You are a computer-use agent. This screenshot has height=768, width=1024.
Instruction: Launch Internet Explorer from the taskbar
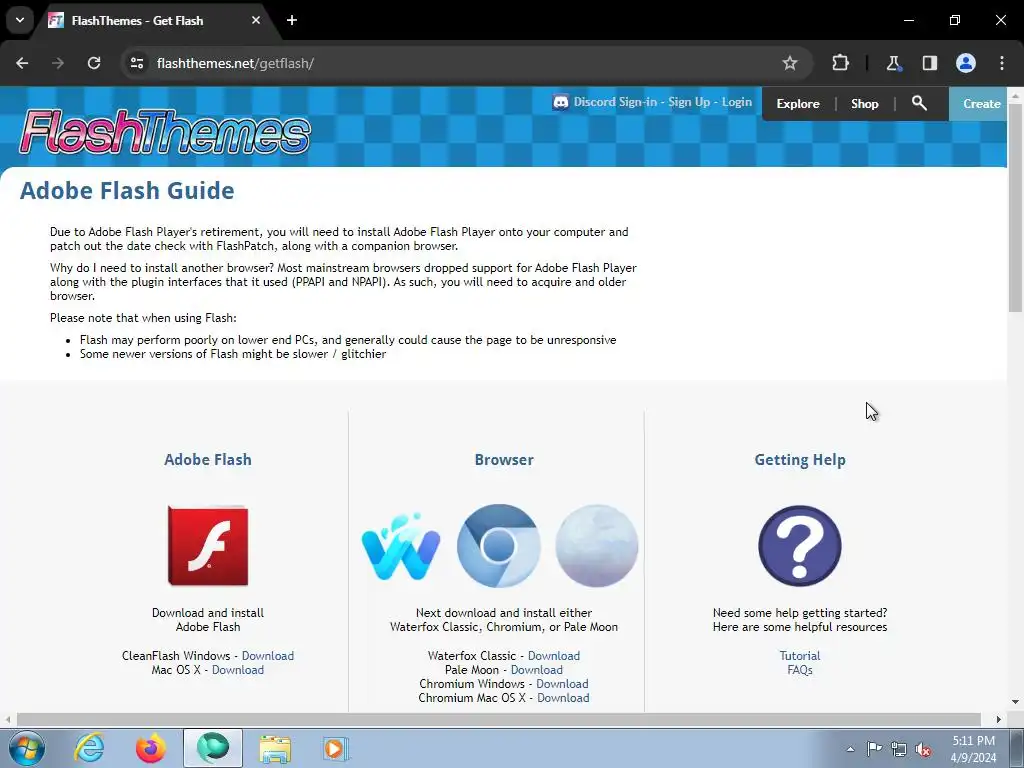coord(89,748)
